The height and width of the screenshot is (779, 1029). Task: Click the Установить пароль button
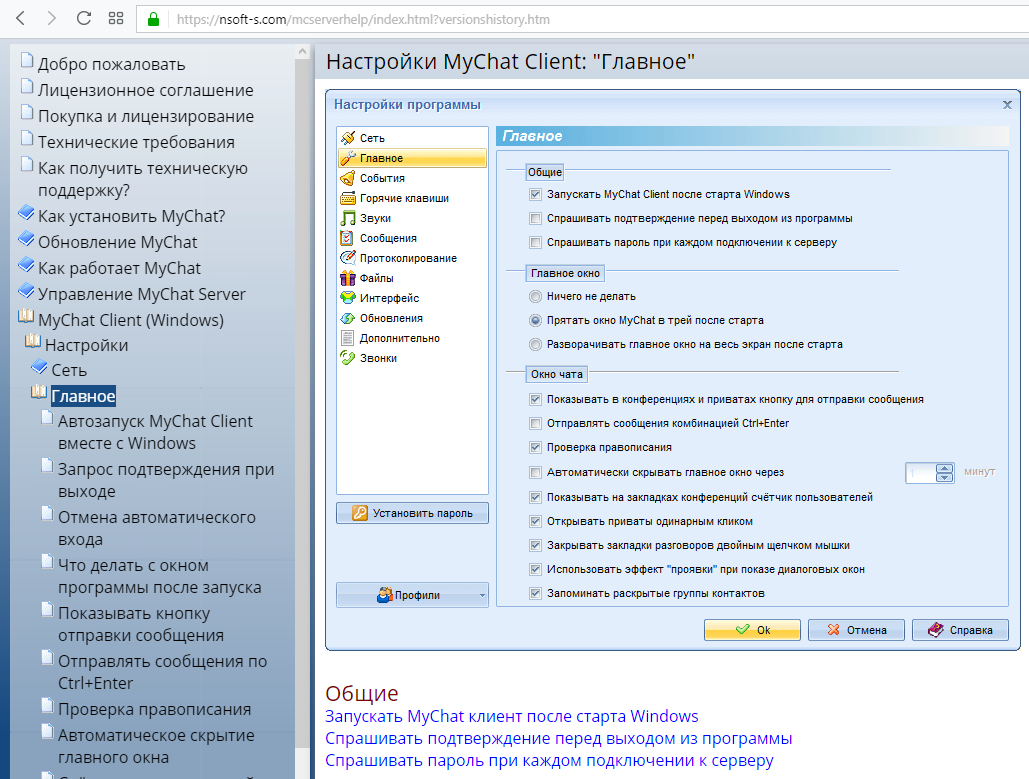click(x=412, y=513)
